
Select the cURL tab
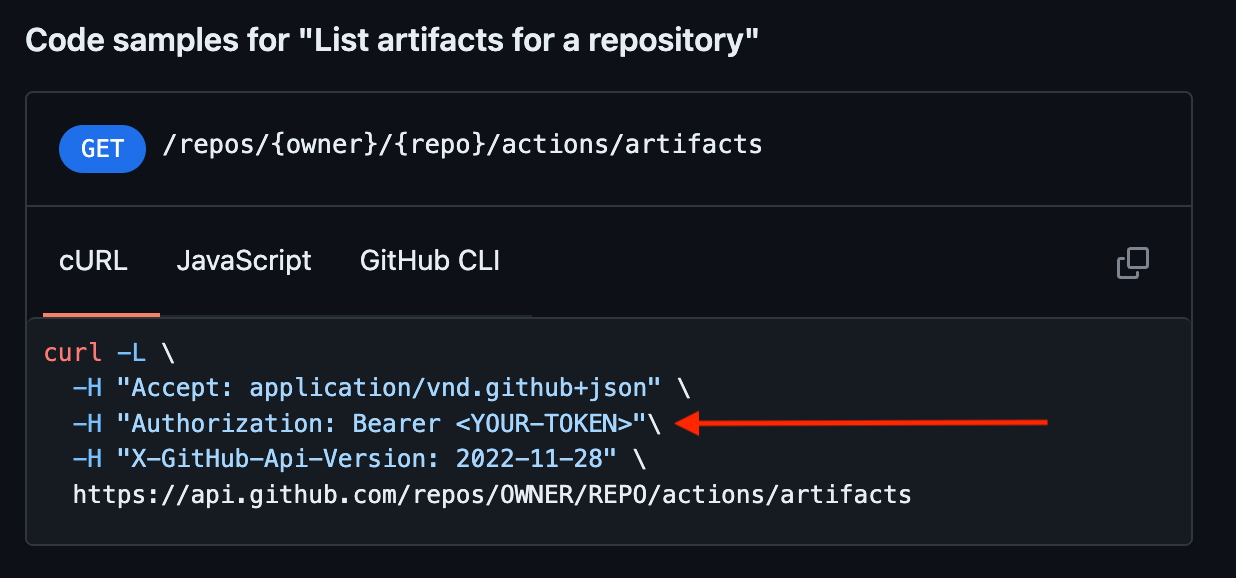pyautogui.click(x=93, y=260)
